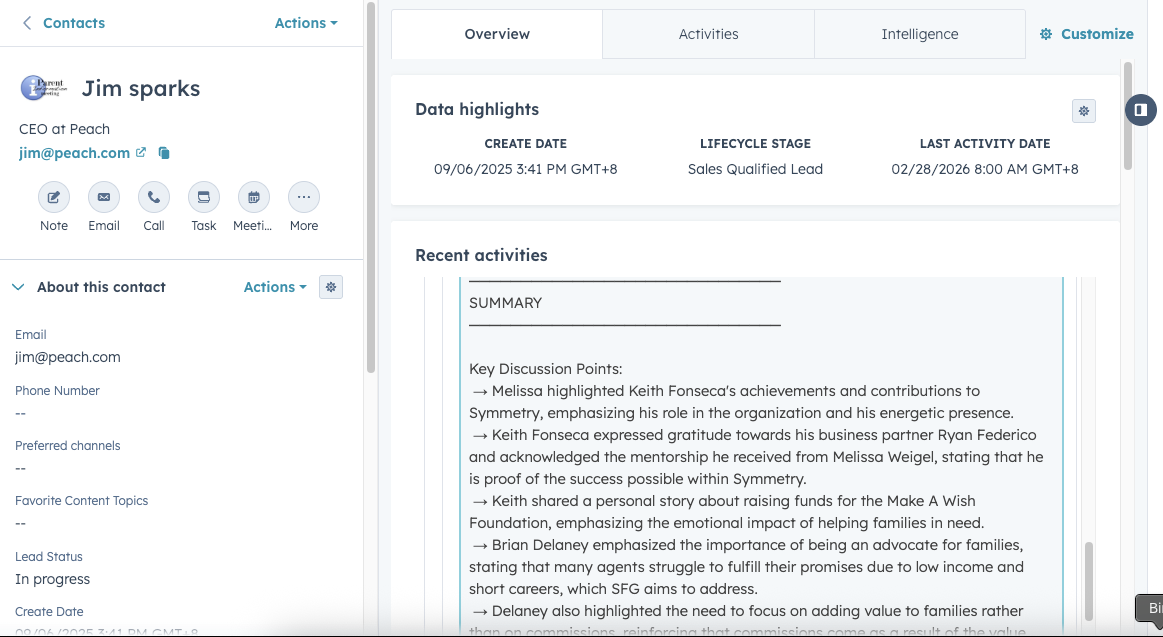1163x637 pixels.
Task: Open jim@peach.com email link
Action: click(73, 153)
